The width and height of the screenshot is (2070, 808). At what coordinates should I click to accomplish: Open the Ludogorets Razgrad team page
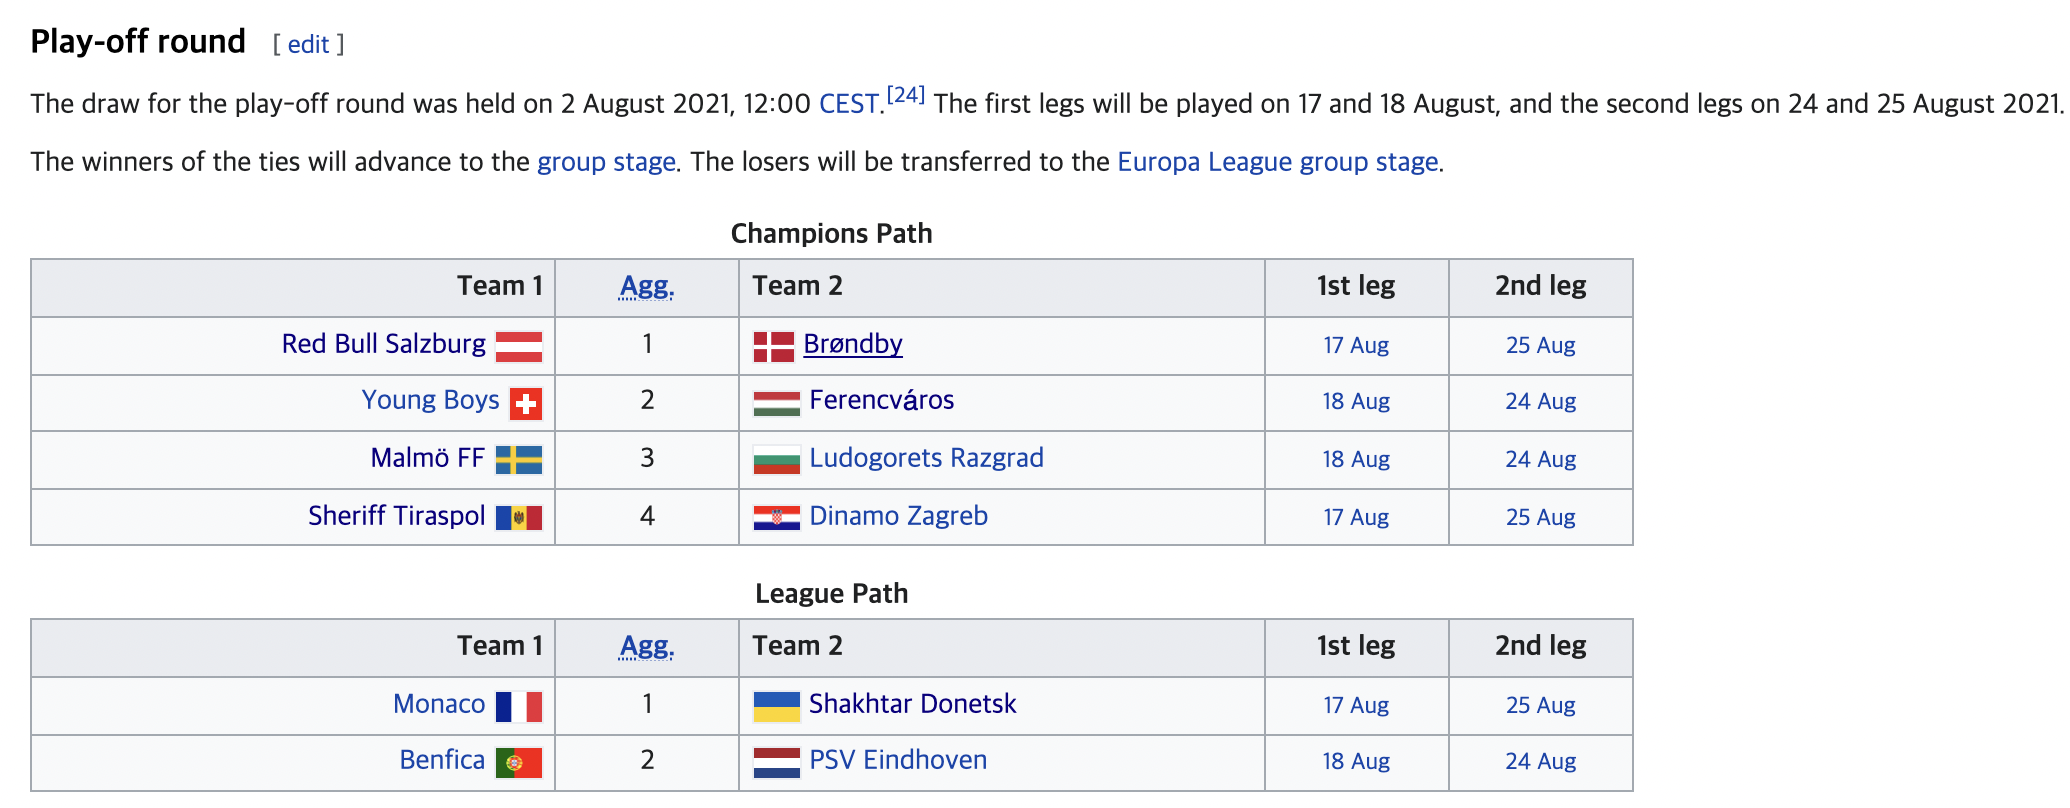(926, 458)
